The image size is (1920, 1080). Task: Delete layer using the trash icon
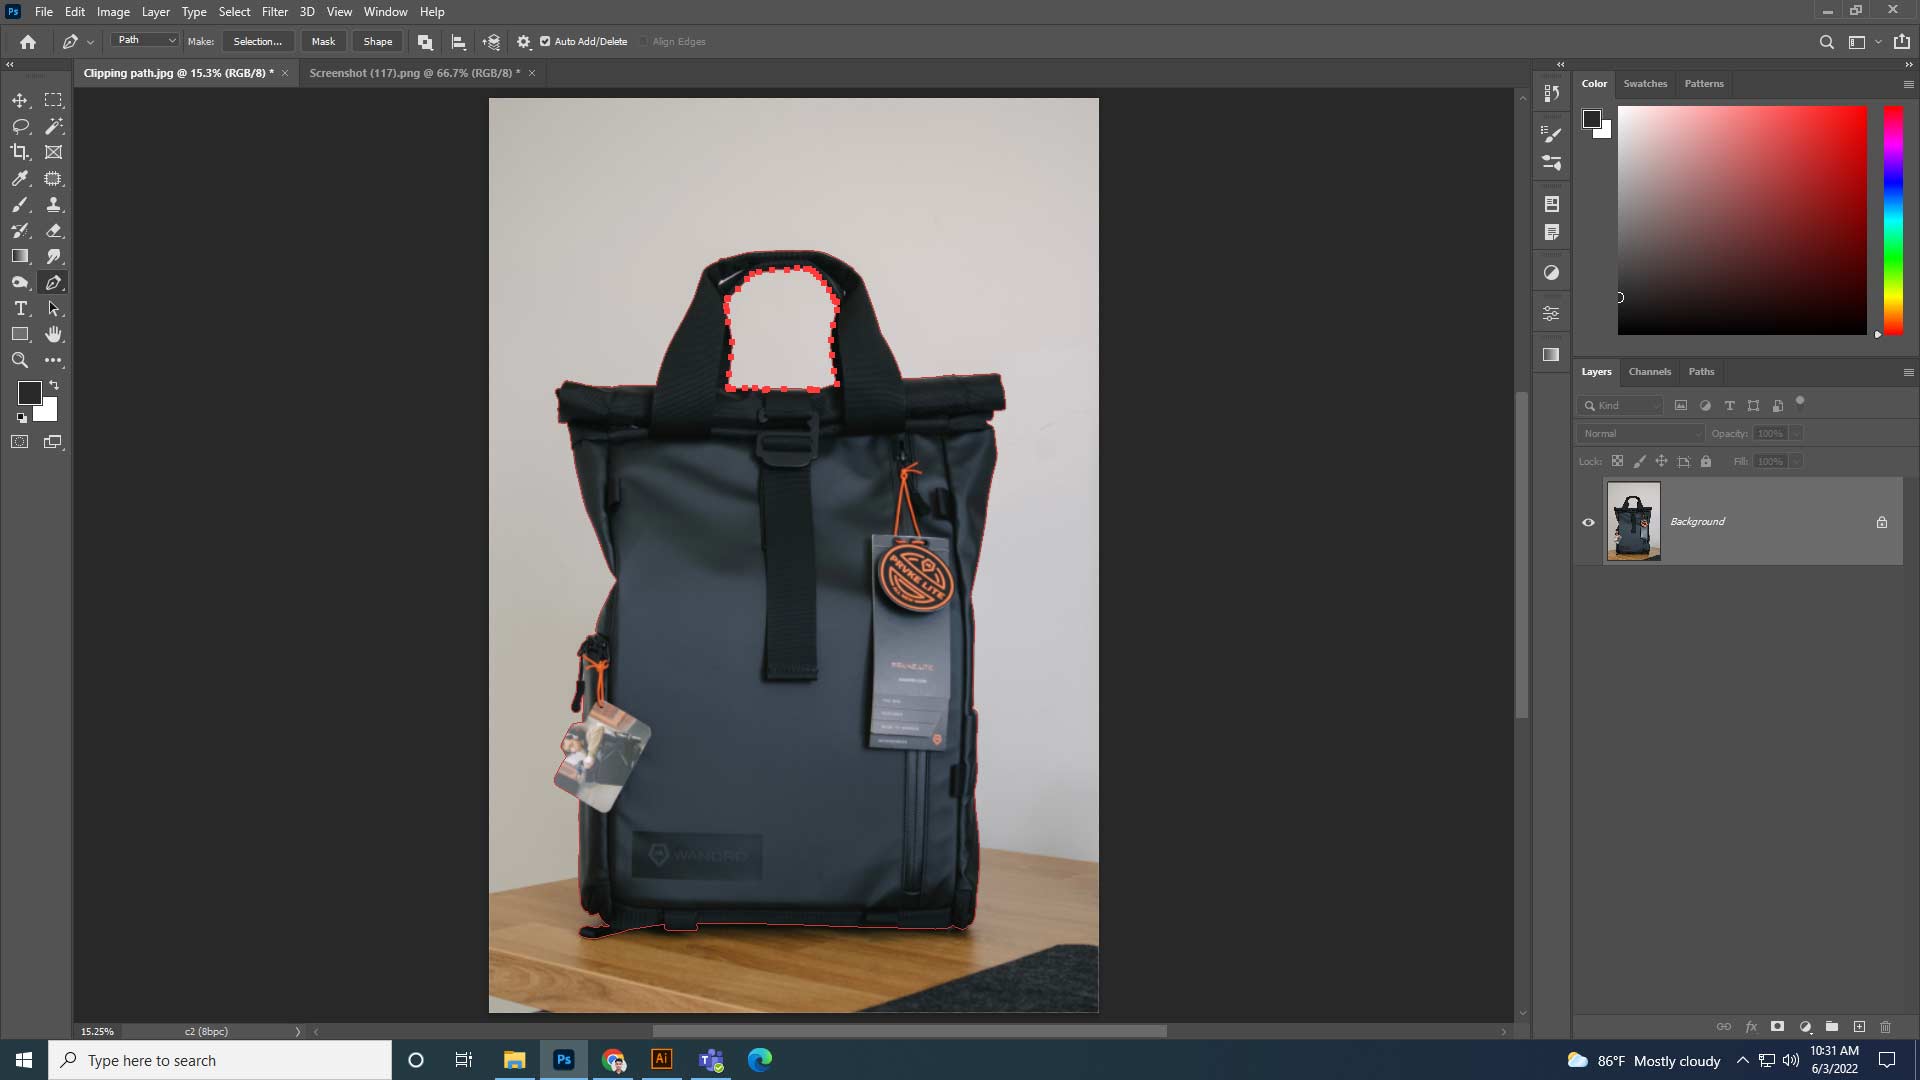(1886, 1027)
